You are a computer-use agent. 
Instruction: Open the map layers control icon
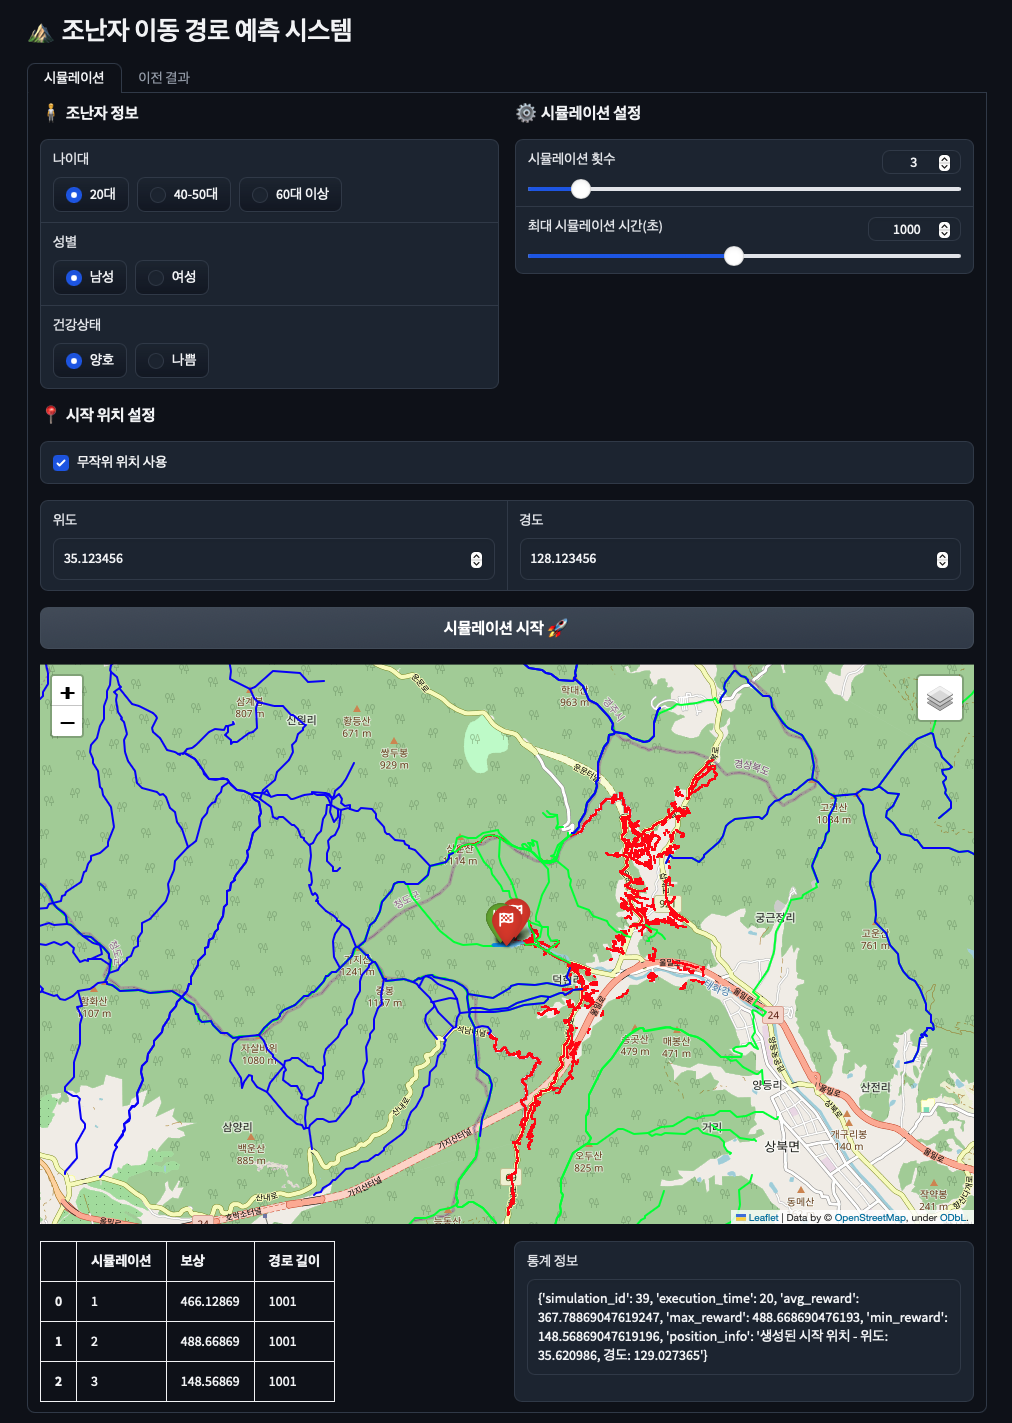[940, 698]
